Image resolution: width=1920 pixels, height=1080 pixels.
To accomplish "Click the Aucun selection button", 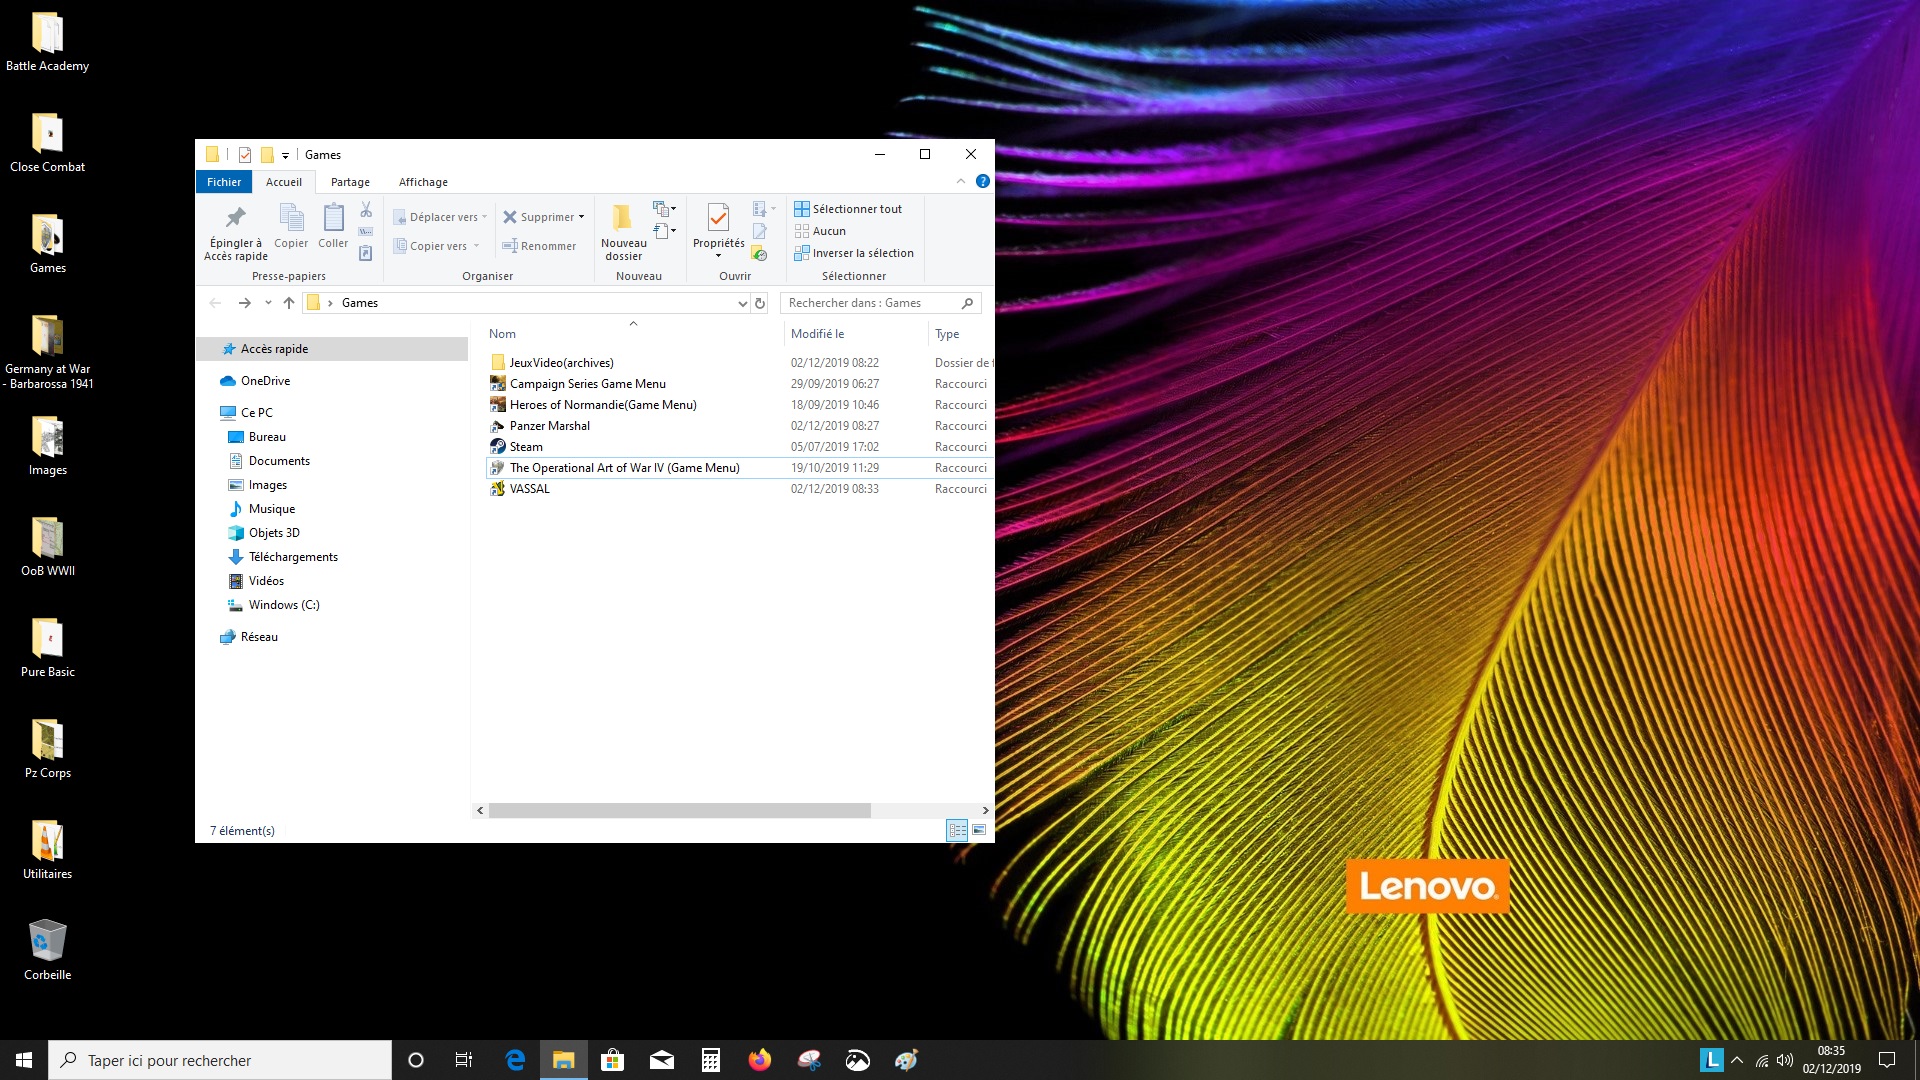I will point(820,231).
